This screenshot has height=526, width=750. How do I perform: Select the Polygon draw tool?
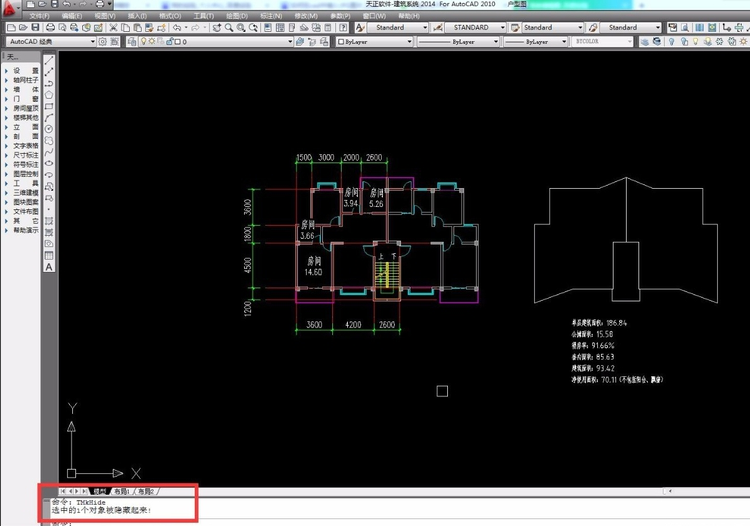coord(49,95)
